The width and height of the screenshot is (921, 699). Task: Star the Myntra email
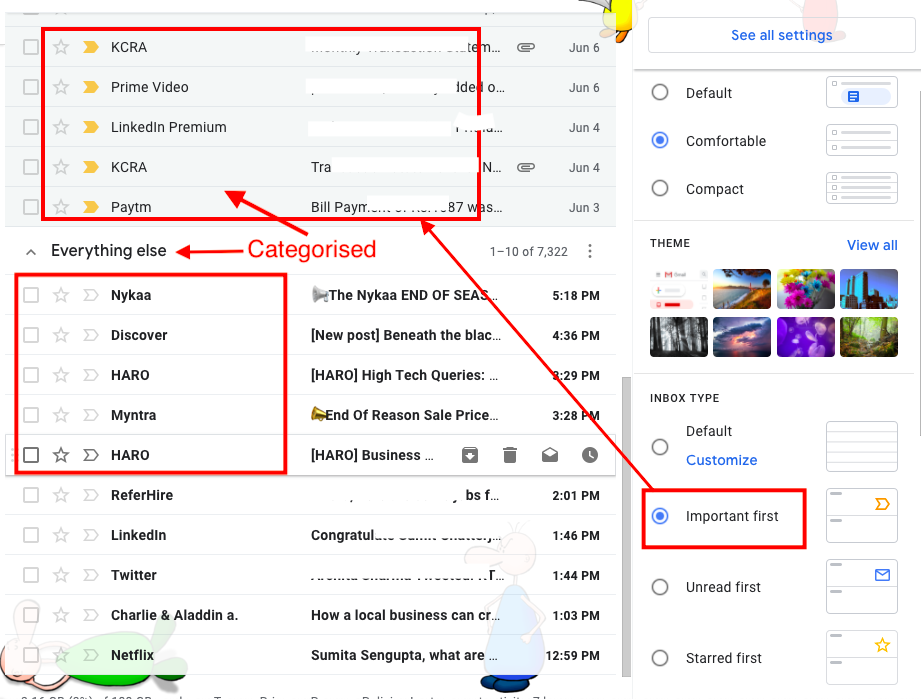point(61,415)
